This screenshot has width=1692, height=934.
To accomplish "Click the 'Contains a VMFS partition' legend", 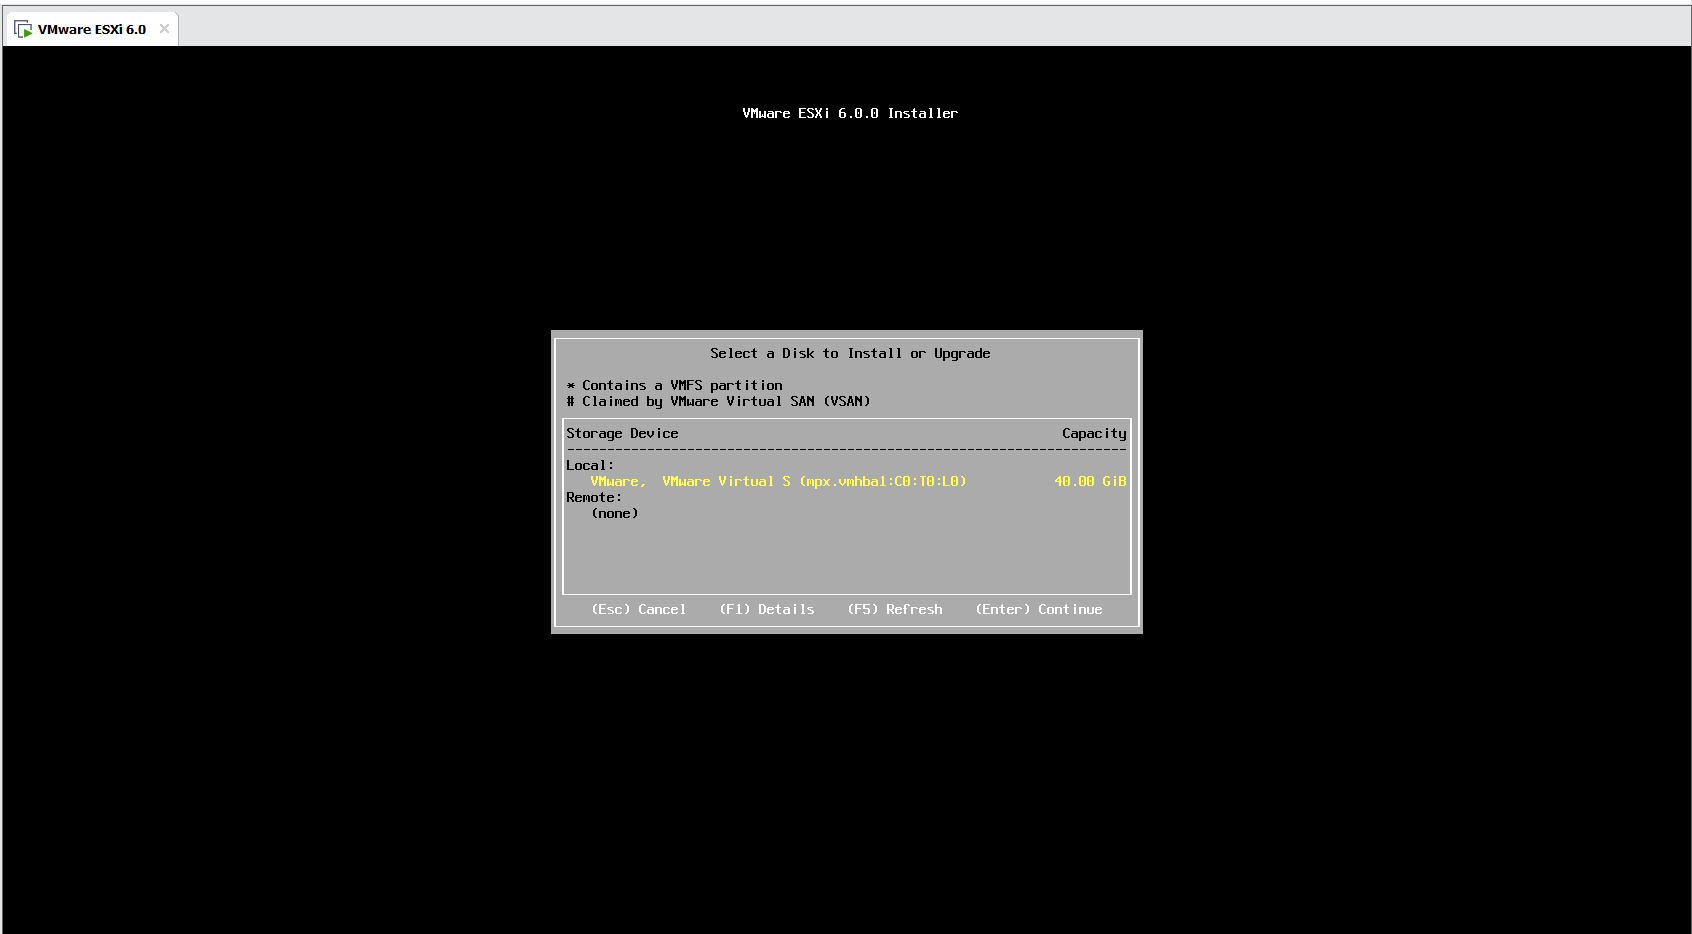I will (x=674, y=385).
